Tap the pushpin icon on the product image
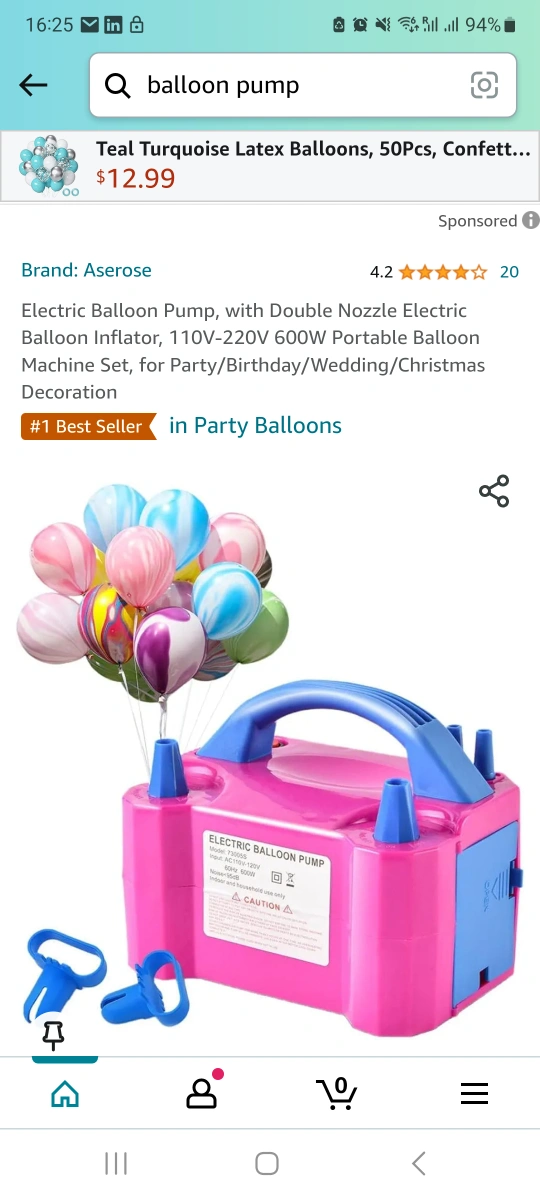540x1200 pixels. tap(53, 1036)
